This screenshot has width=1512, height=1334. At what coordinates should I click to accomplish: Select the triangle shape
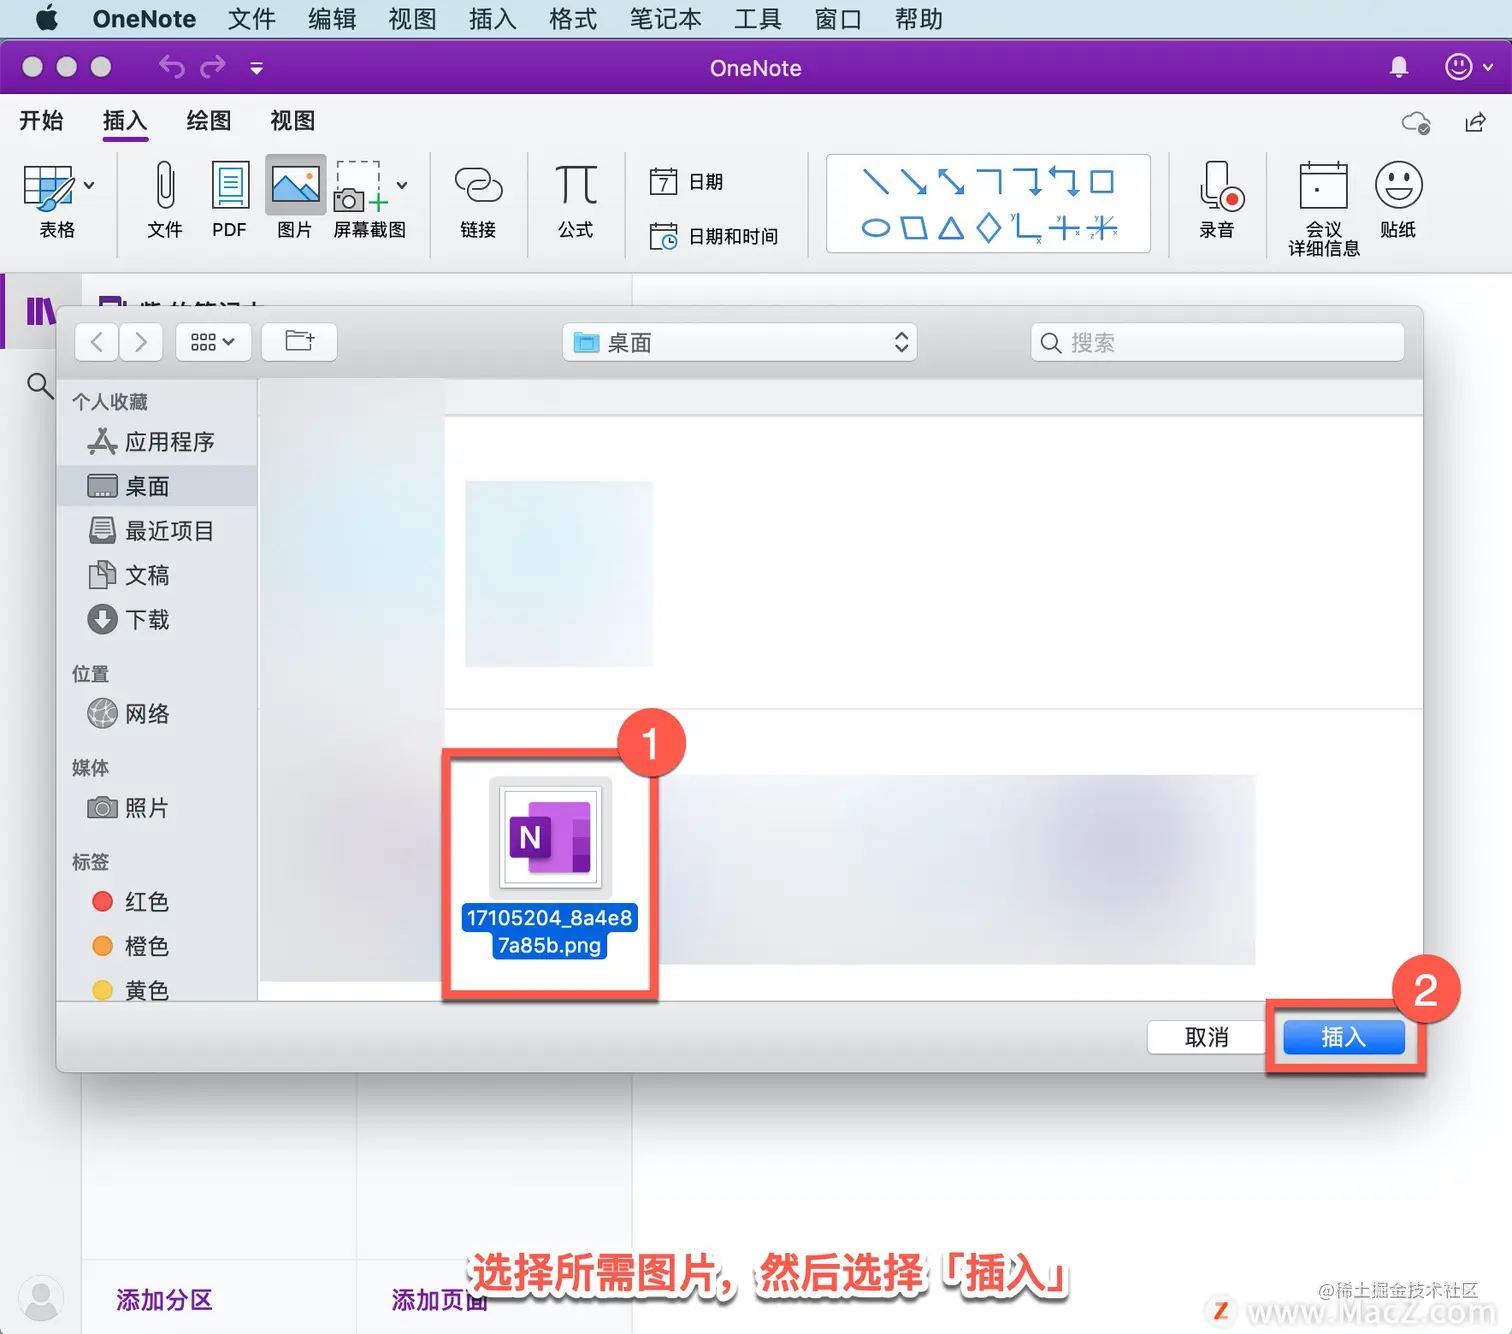pyautogui.click(x=951, y=228)
